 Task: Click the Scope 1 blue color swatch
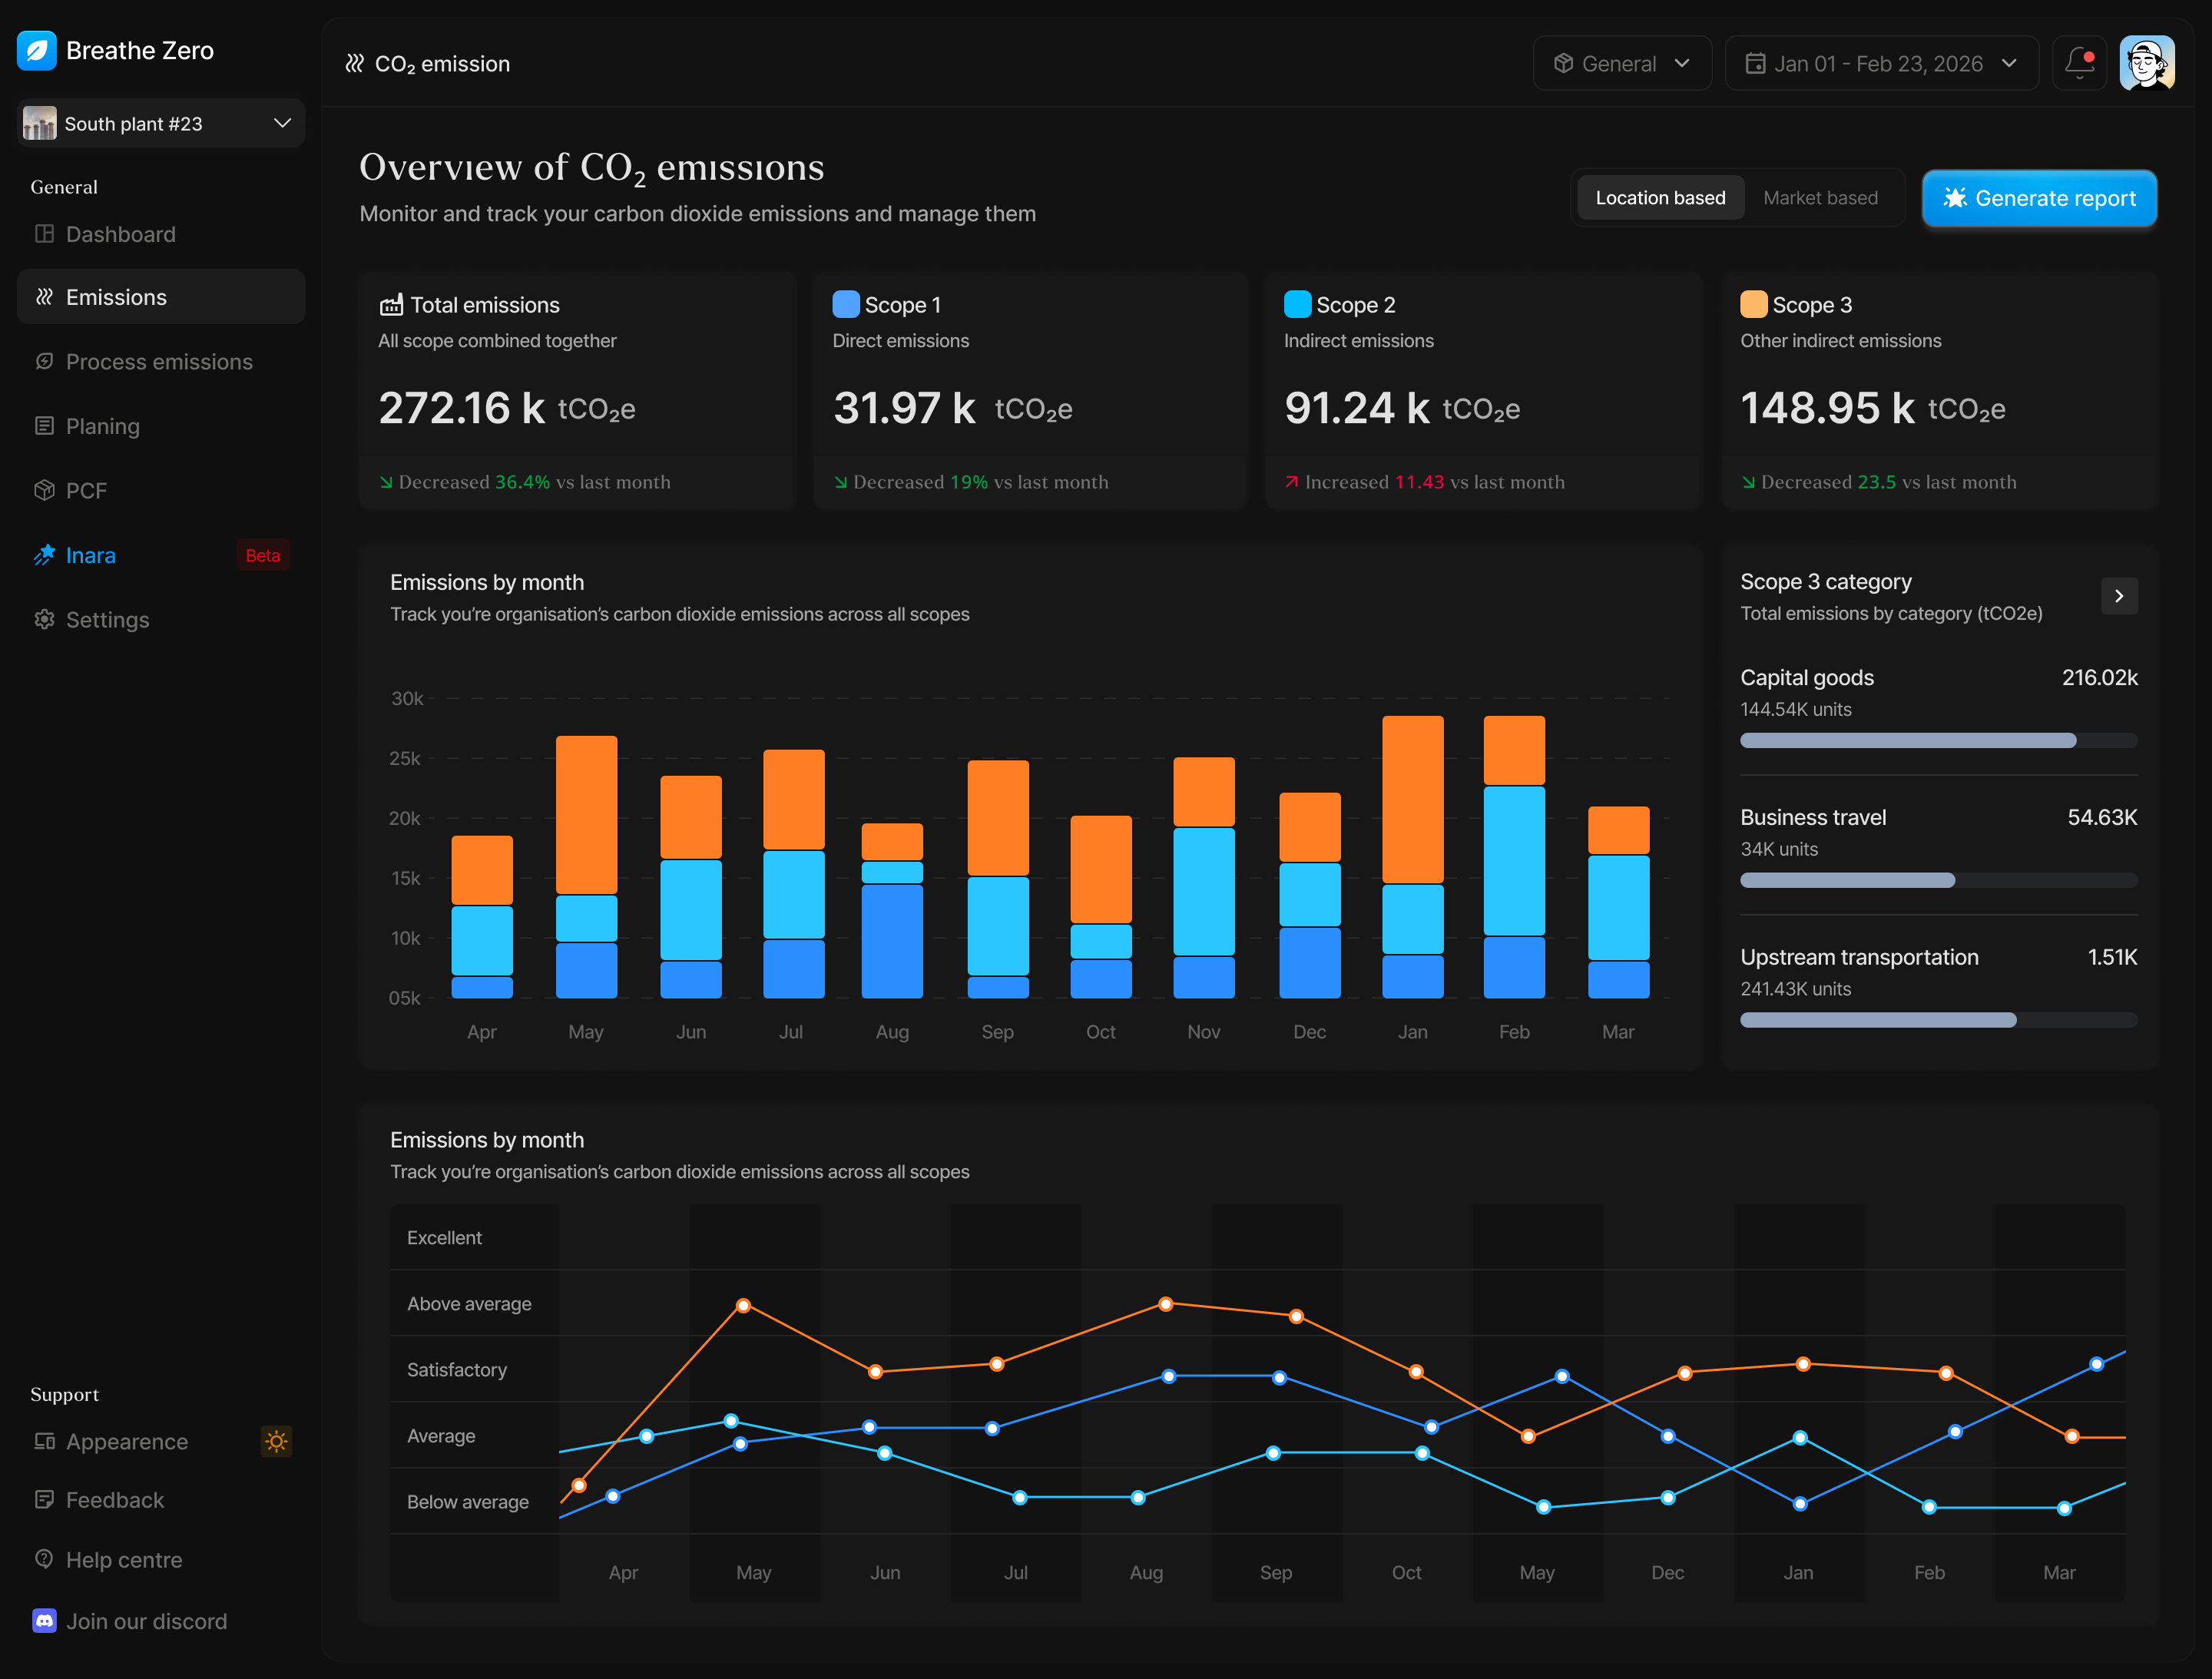click(846, 304)
